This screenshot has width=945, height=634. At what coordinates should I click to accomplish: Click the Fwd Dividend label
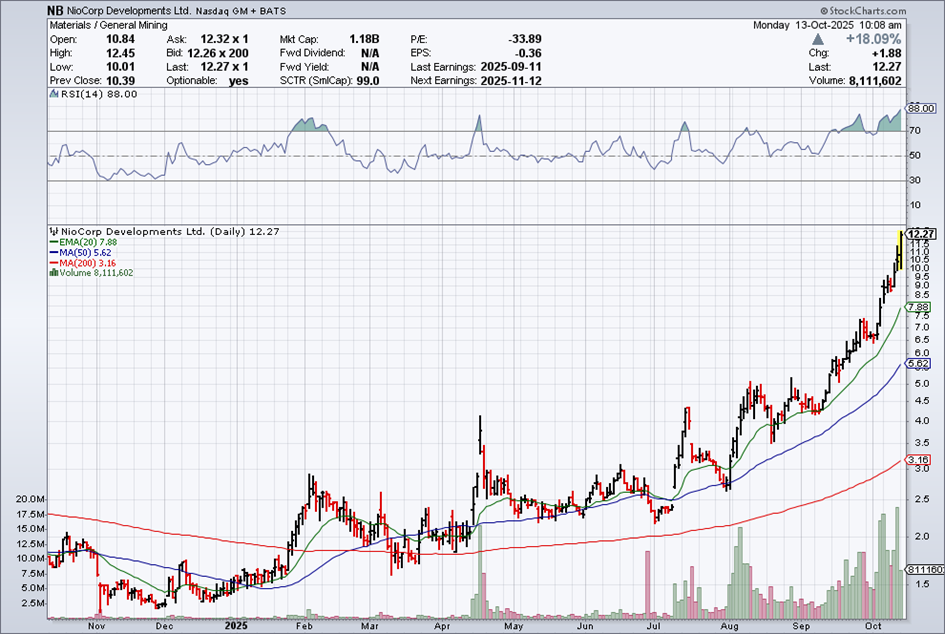point(312,53)
